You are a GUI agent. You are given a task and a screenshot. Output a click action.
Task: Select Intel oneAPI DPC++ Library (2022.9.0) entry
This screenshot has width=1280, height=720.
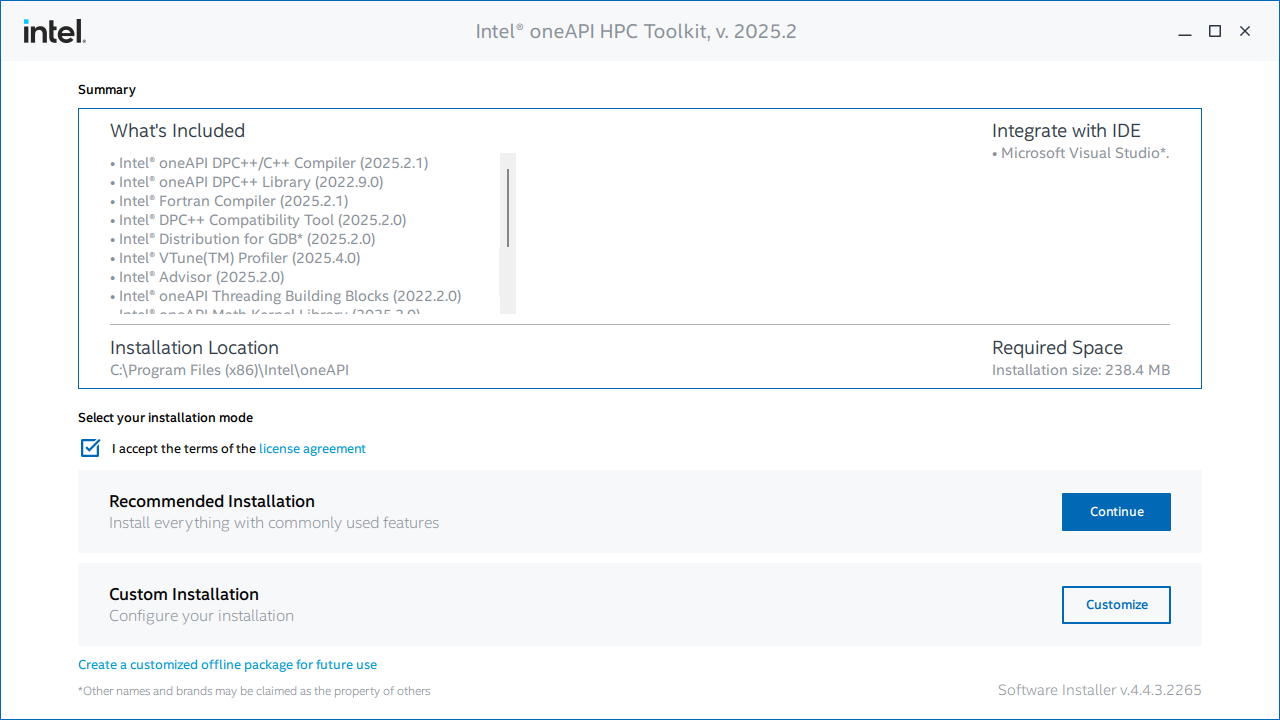tap(246, 182)
